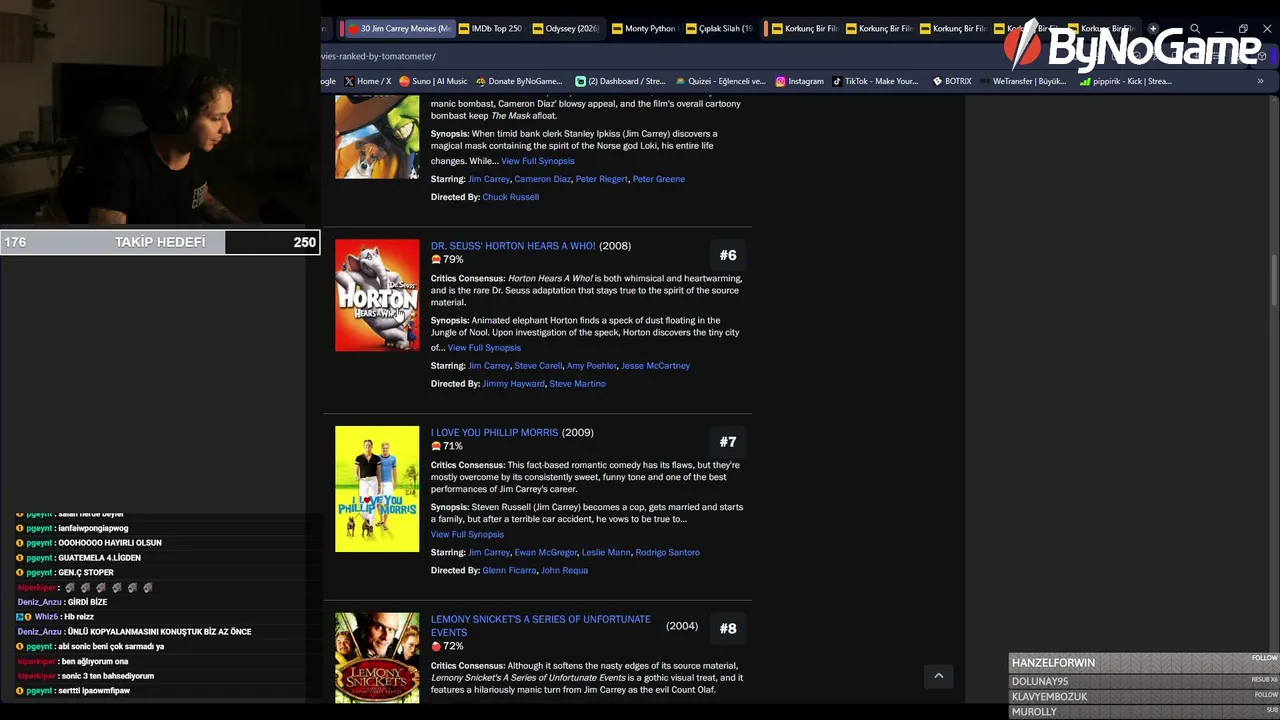Open Lemony Snicket's A Series of Unfortunate Events link
Viewport: 1280px width, 720px height.
point(541,626)
